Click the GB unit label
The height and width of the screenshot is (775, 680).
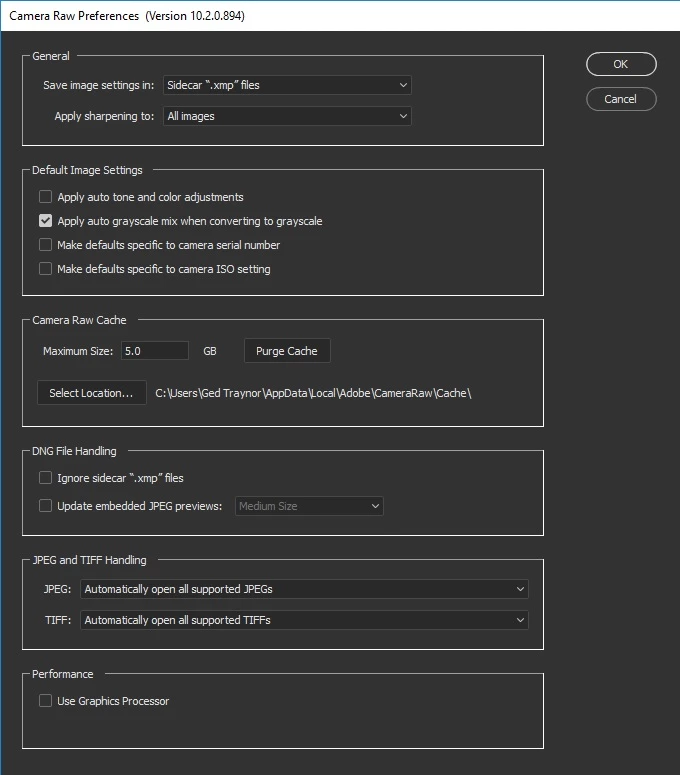coord(210,351)
